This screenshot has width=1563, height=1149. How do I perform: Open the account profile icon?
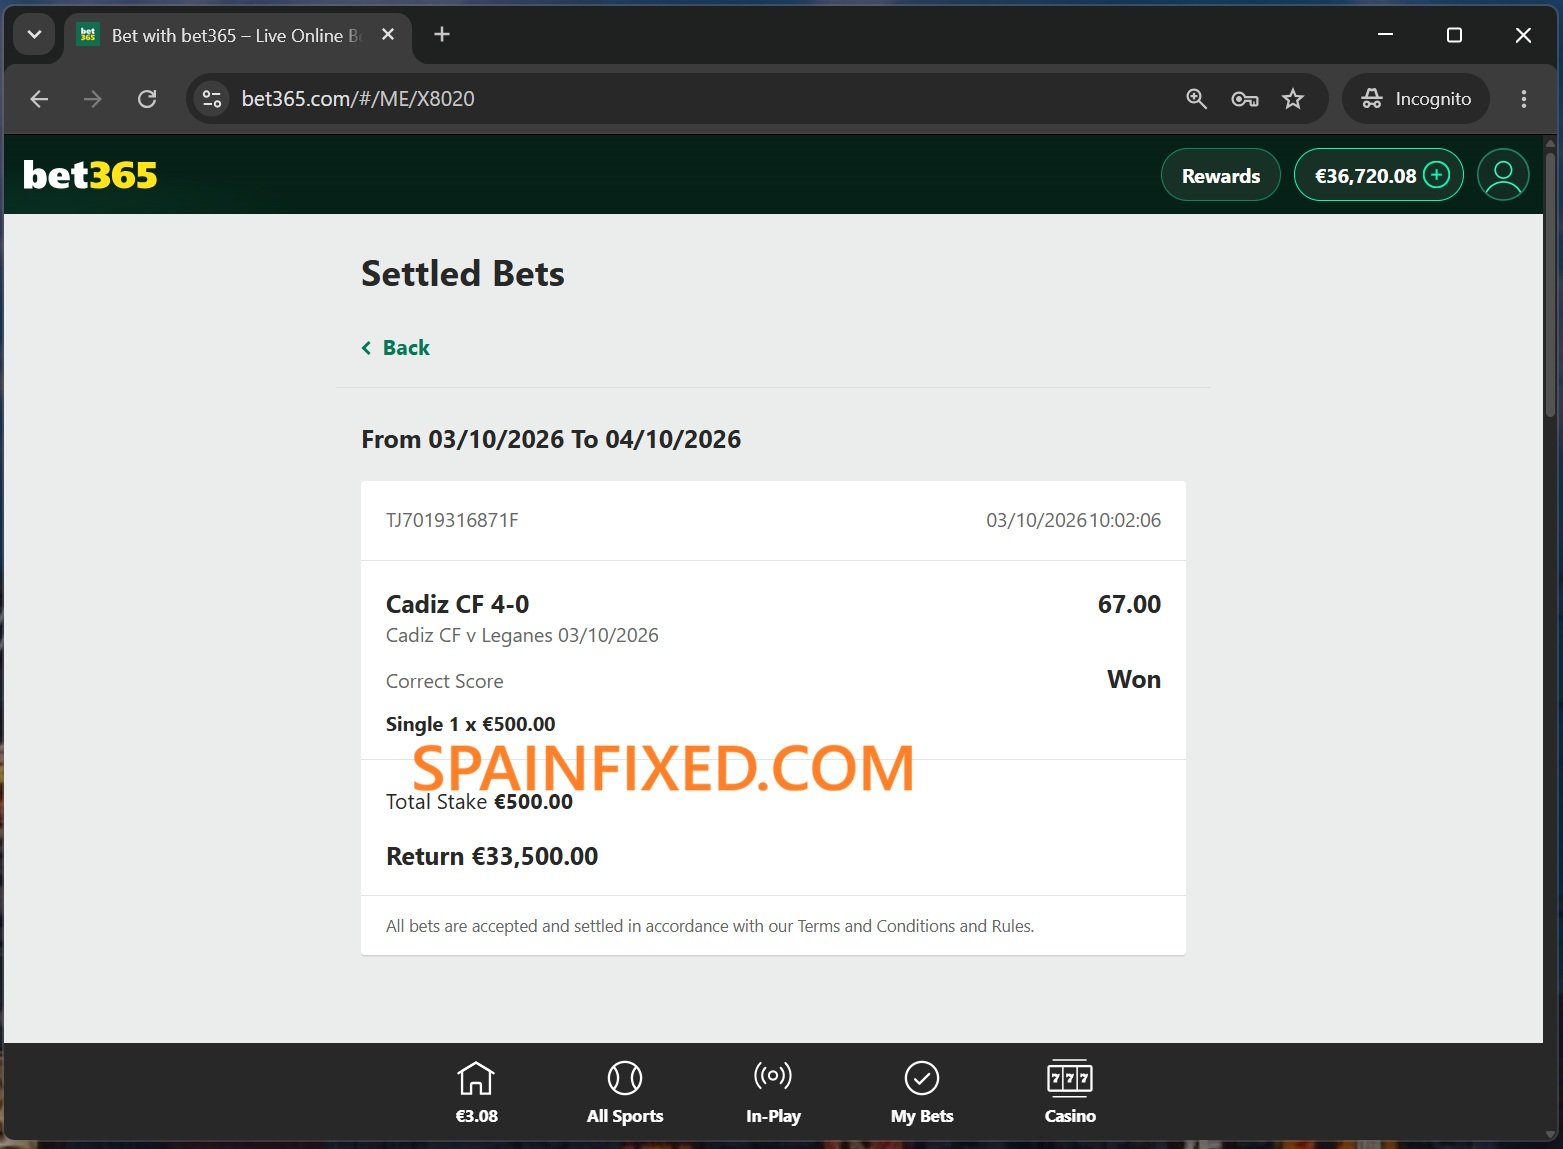pyautogui.click(x=1503, y=175)
